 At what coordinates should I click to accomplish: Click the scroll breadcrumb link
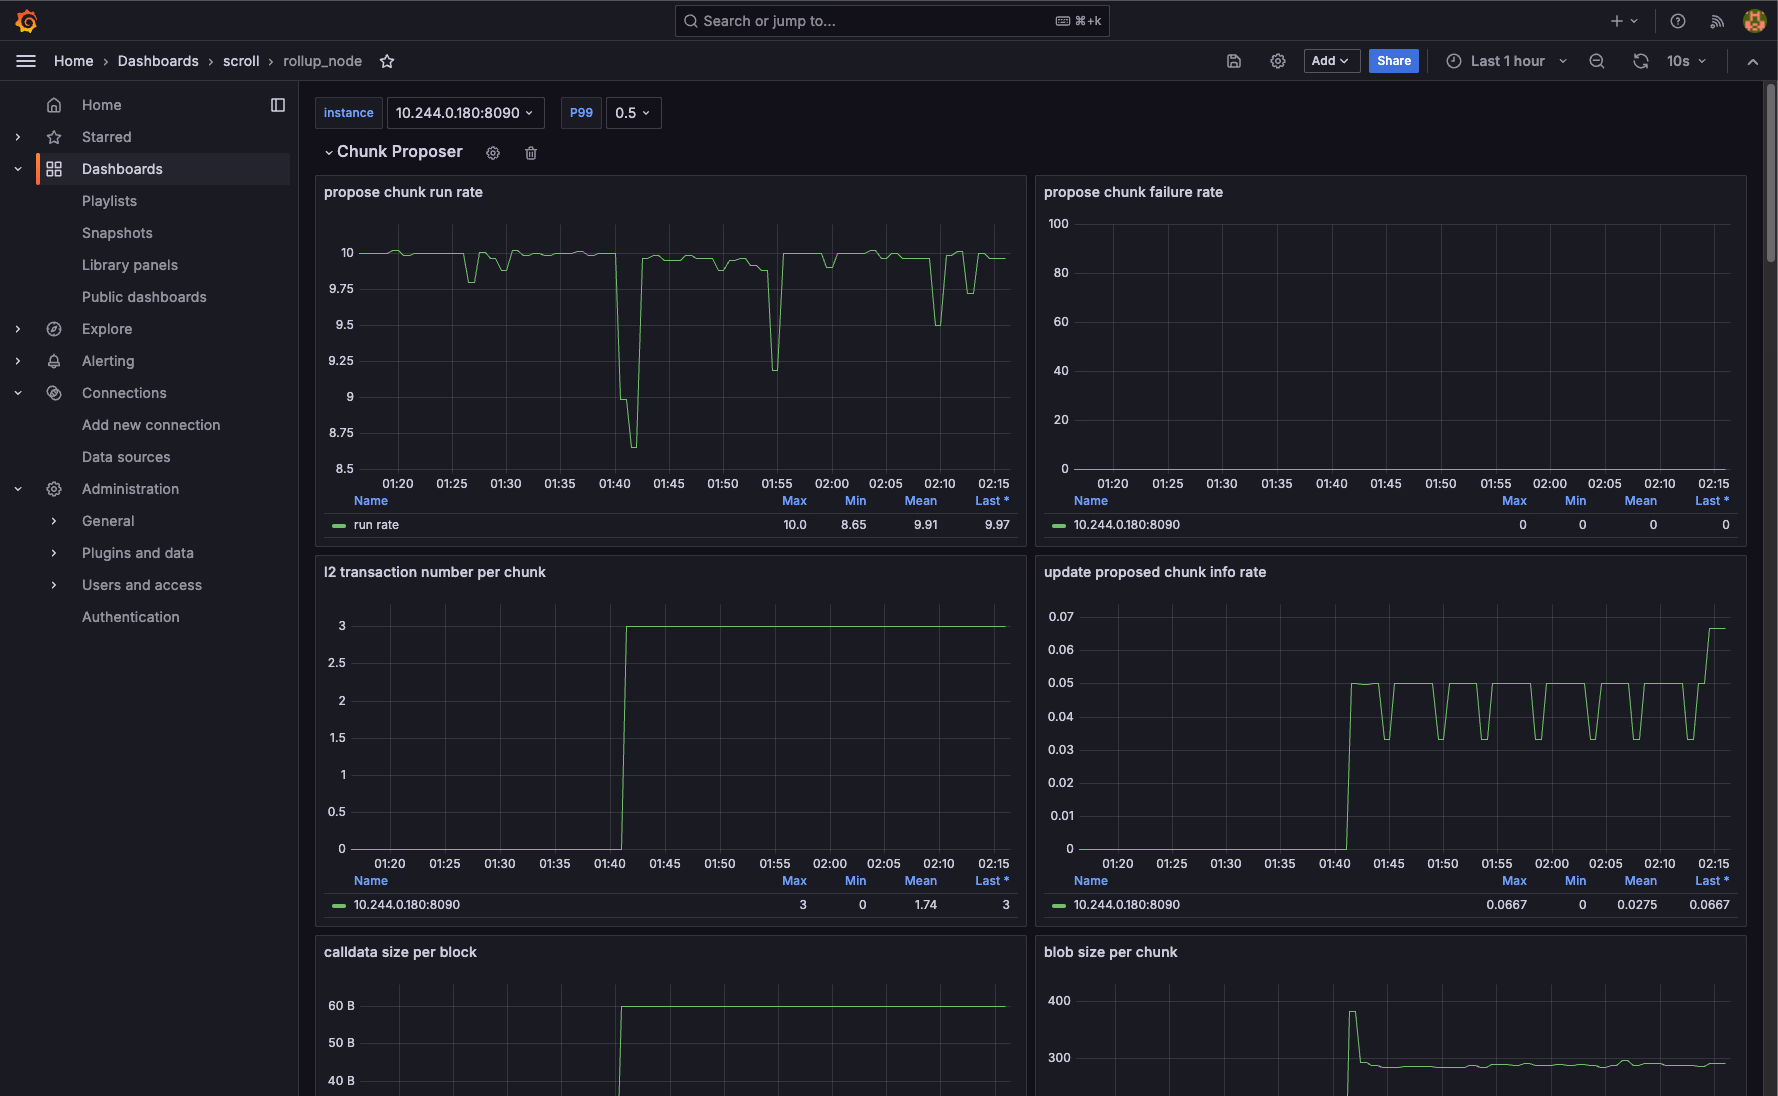point(241,61)
